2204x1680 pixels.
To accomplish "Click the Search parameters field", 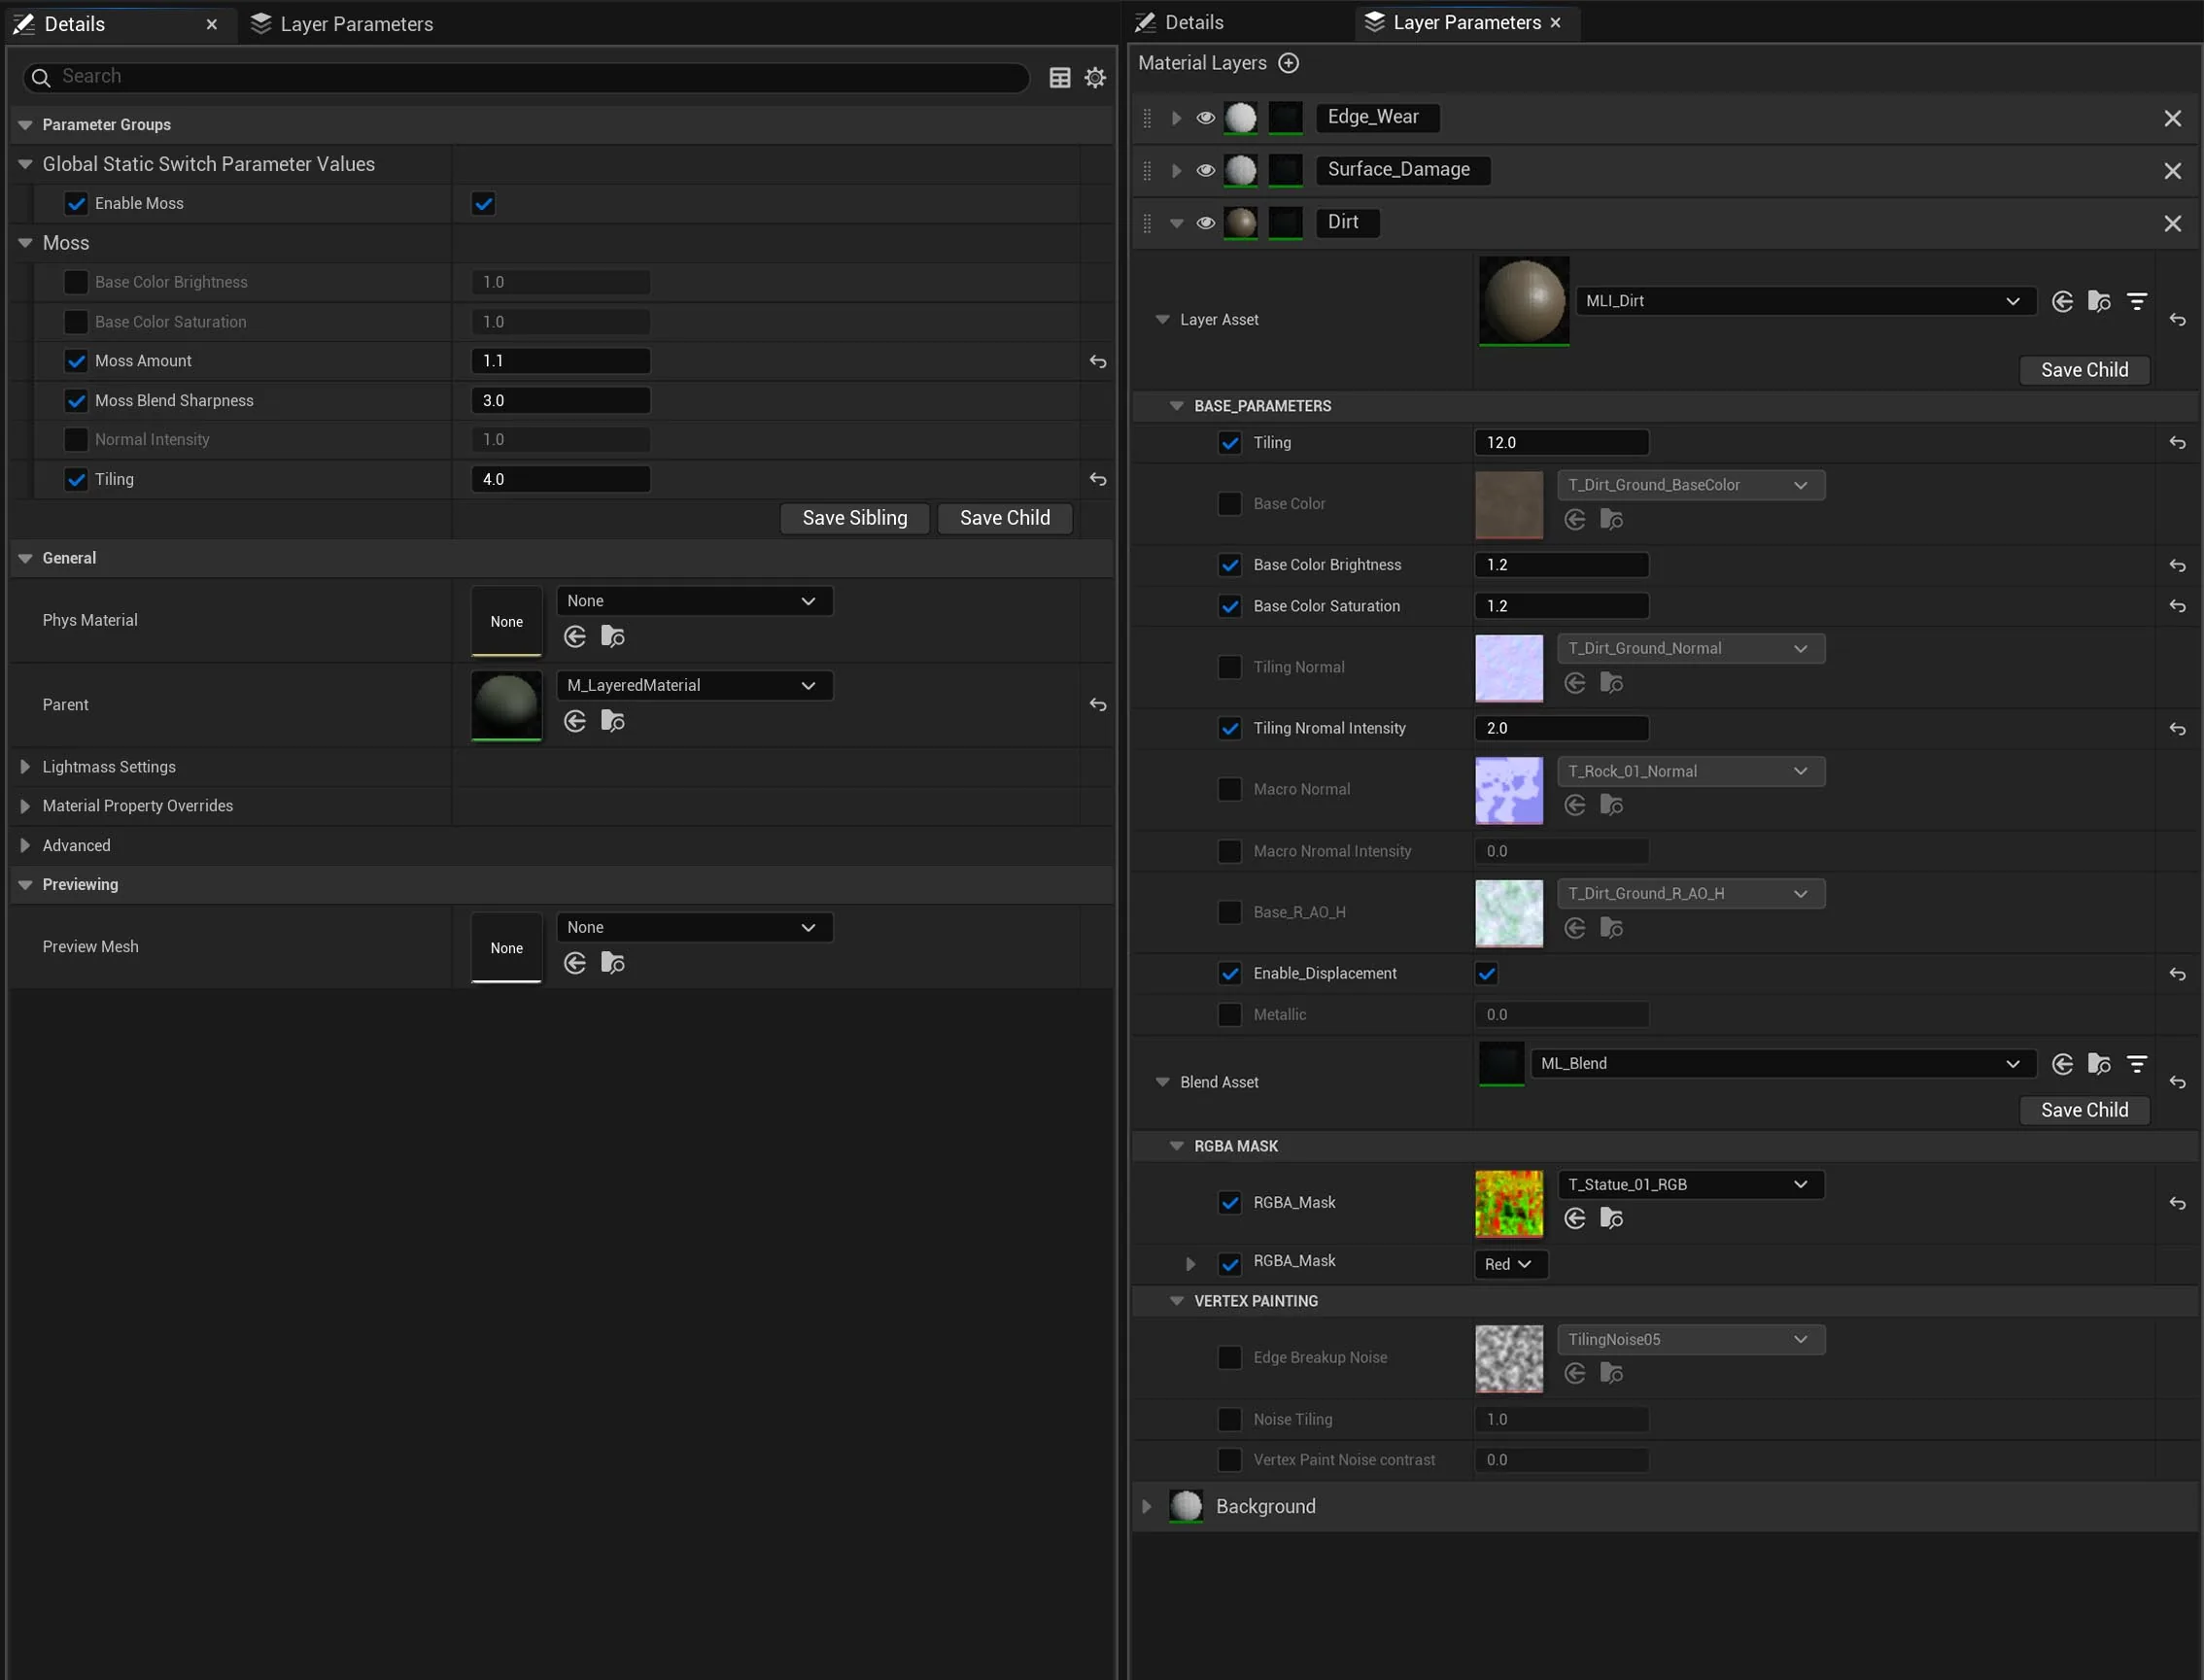I will (x=526, y=77).
